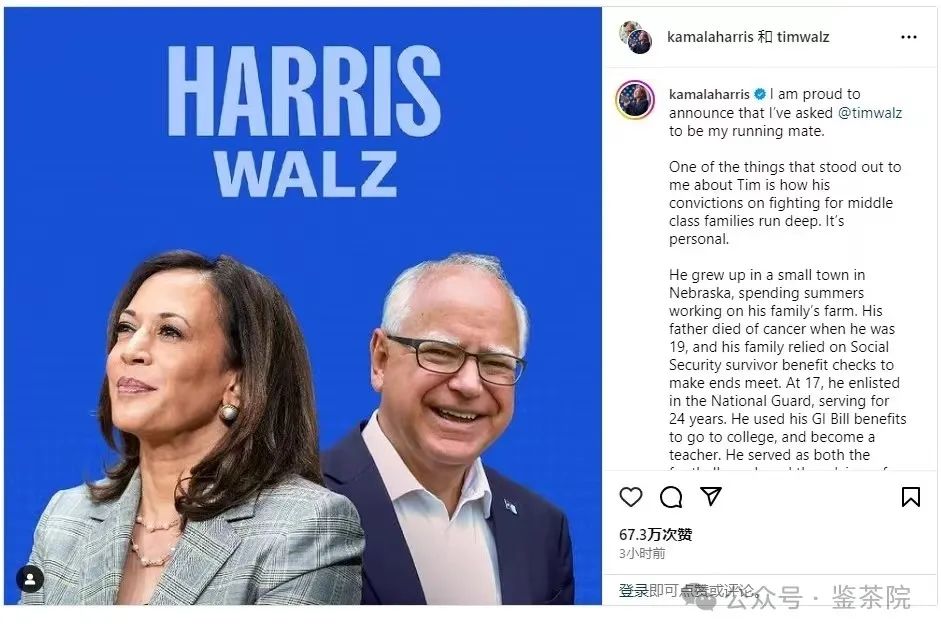The height and width of the screenshot is (636, 941).
Task: Click kamalaharris username in post header
Action: [711, 37]
